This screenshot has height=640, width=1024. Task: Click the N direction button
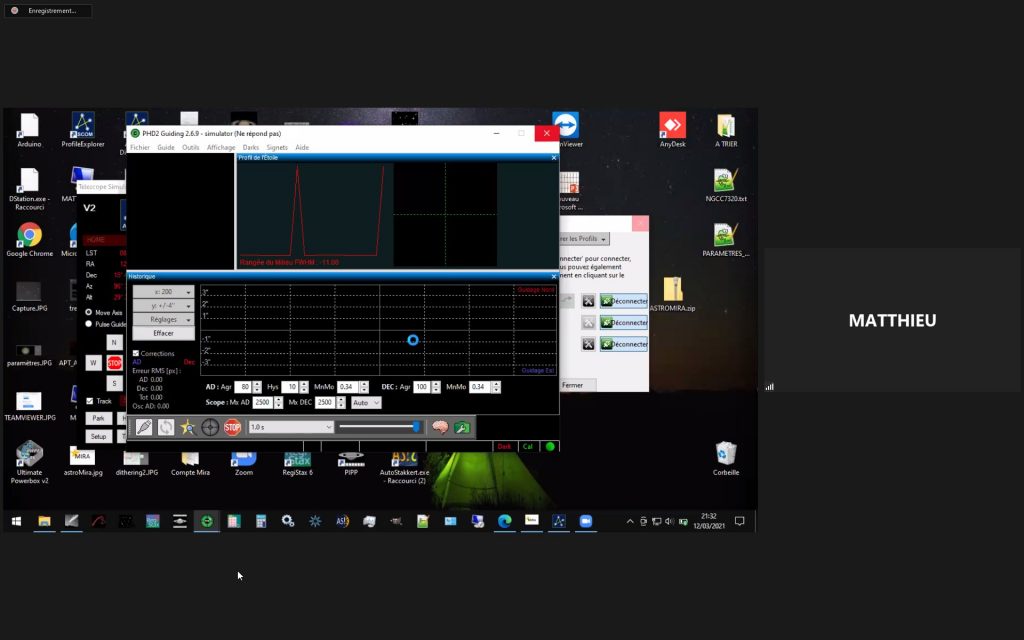(x=114, y=342)
